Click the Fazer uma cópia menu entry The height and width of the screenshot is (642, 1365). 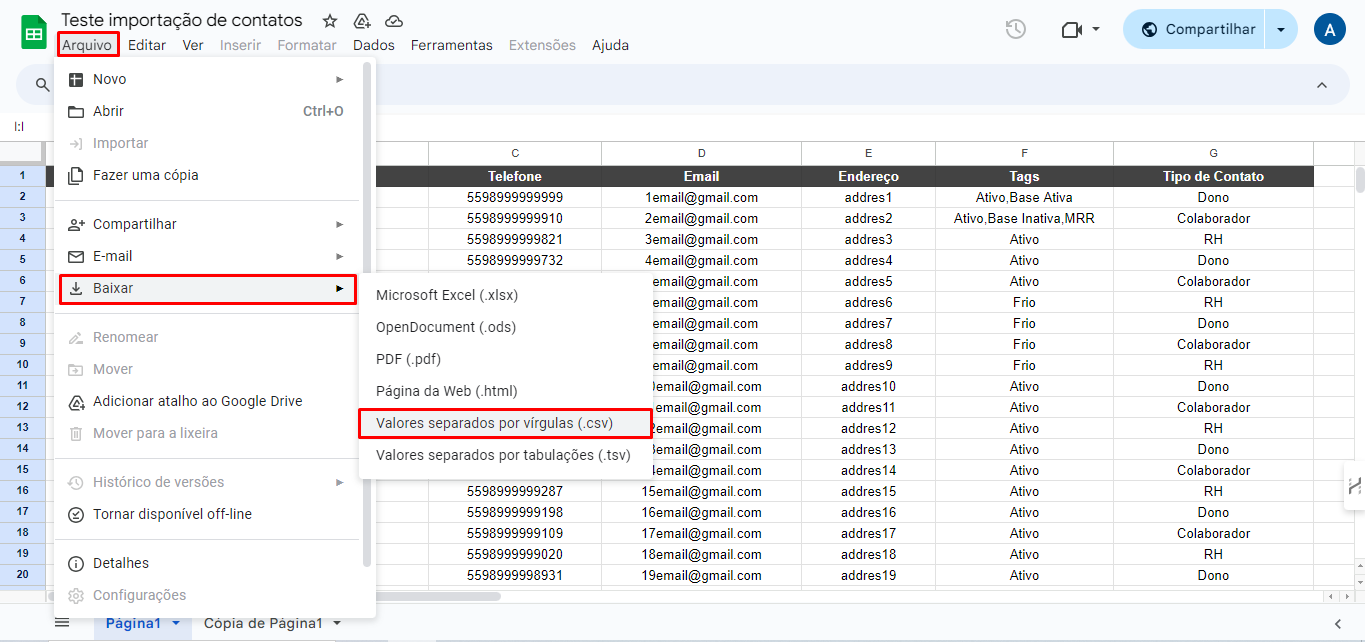(x=146, y=175)
